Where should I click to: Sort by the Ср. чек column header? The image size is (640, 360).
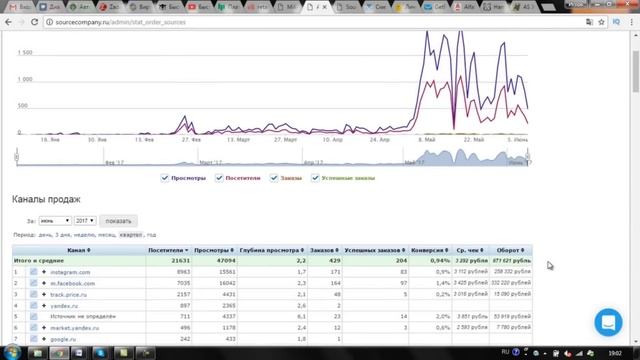click(x=470, y=250)
